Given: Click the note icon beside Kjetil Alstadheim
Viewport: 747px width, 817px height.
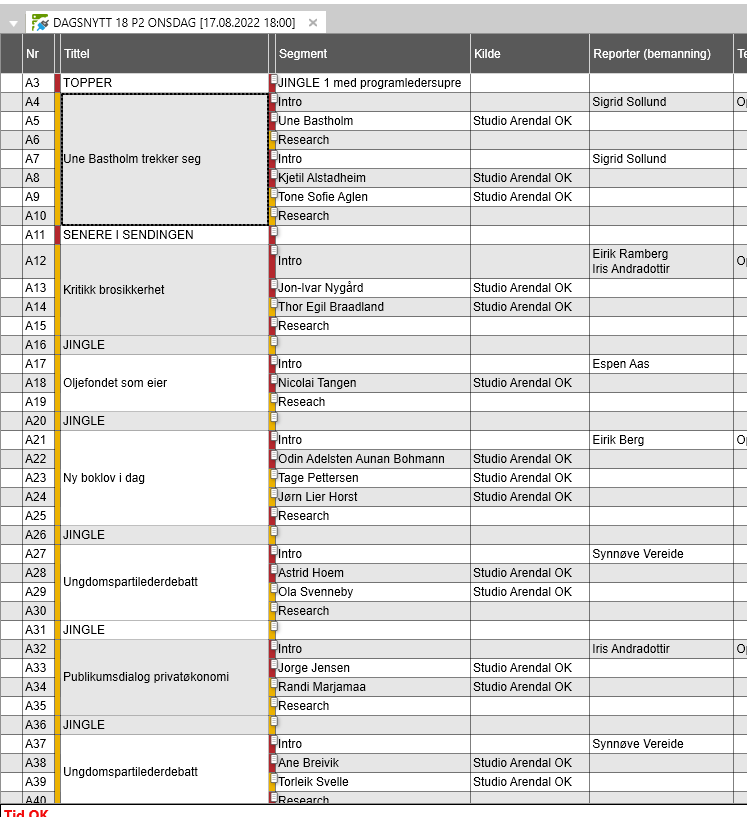Looking at the screenshot, I should [x=273, y=174].
